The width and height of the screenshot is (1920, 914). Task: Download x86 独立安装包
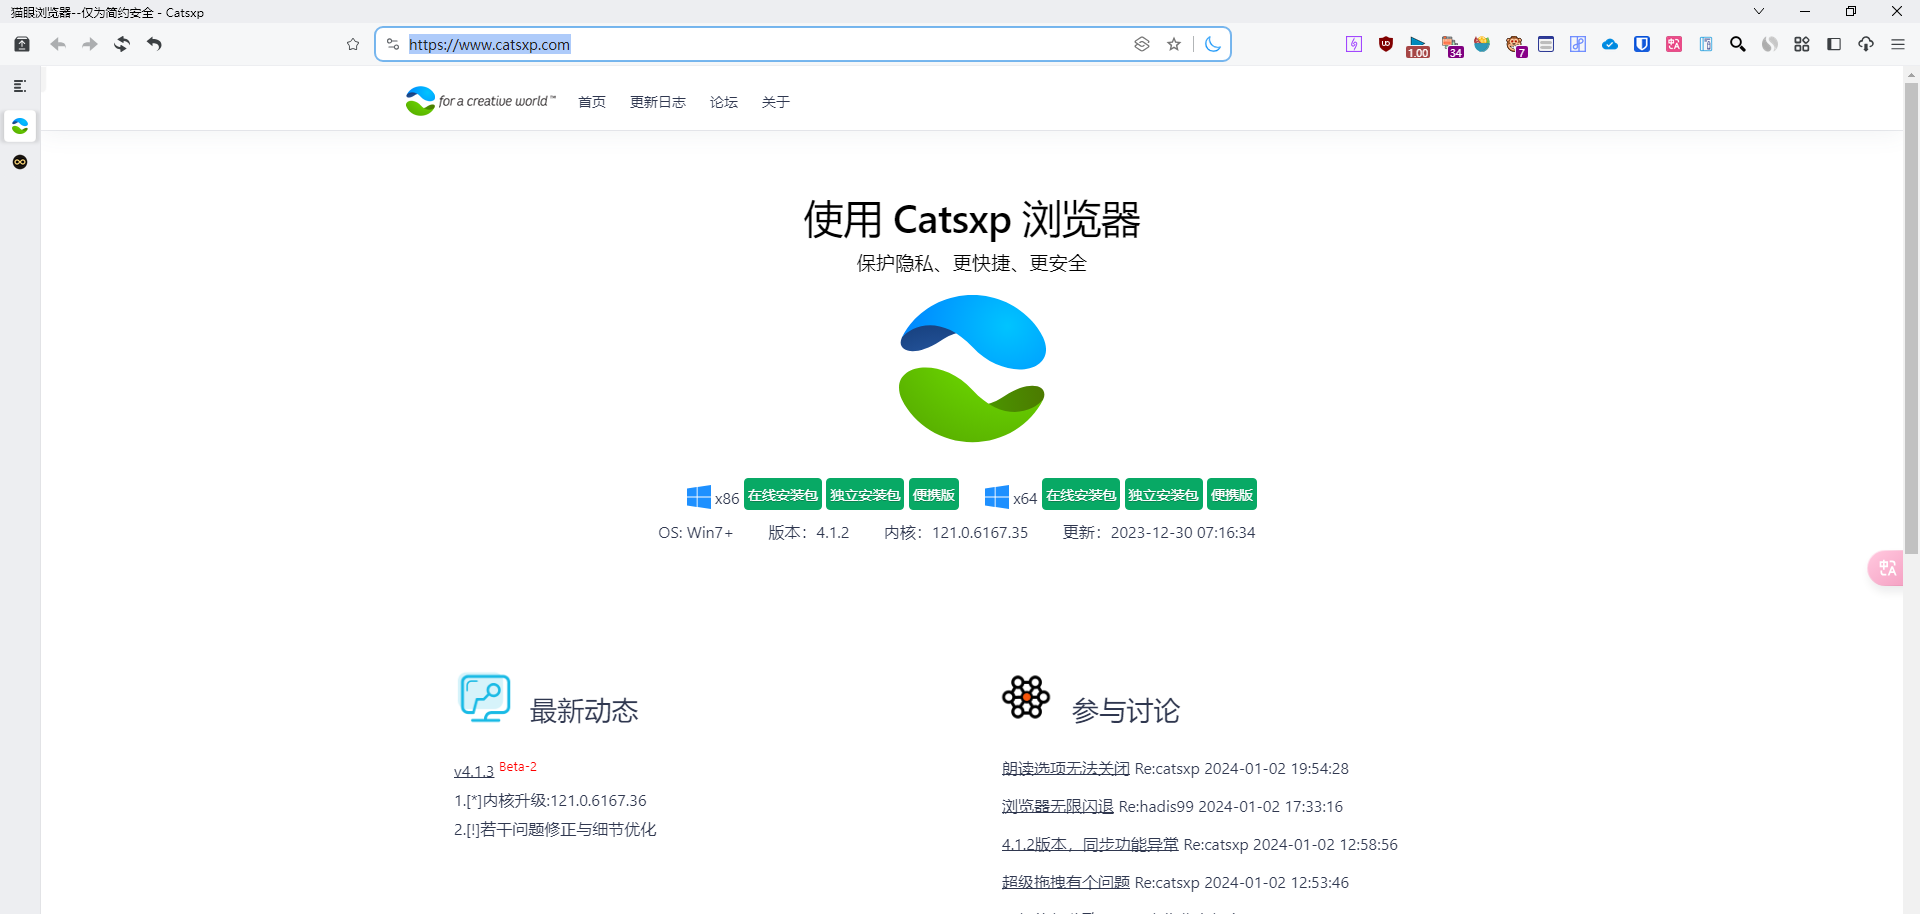point(865,495)
